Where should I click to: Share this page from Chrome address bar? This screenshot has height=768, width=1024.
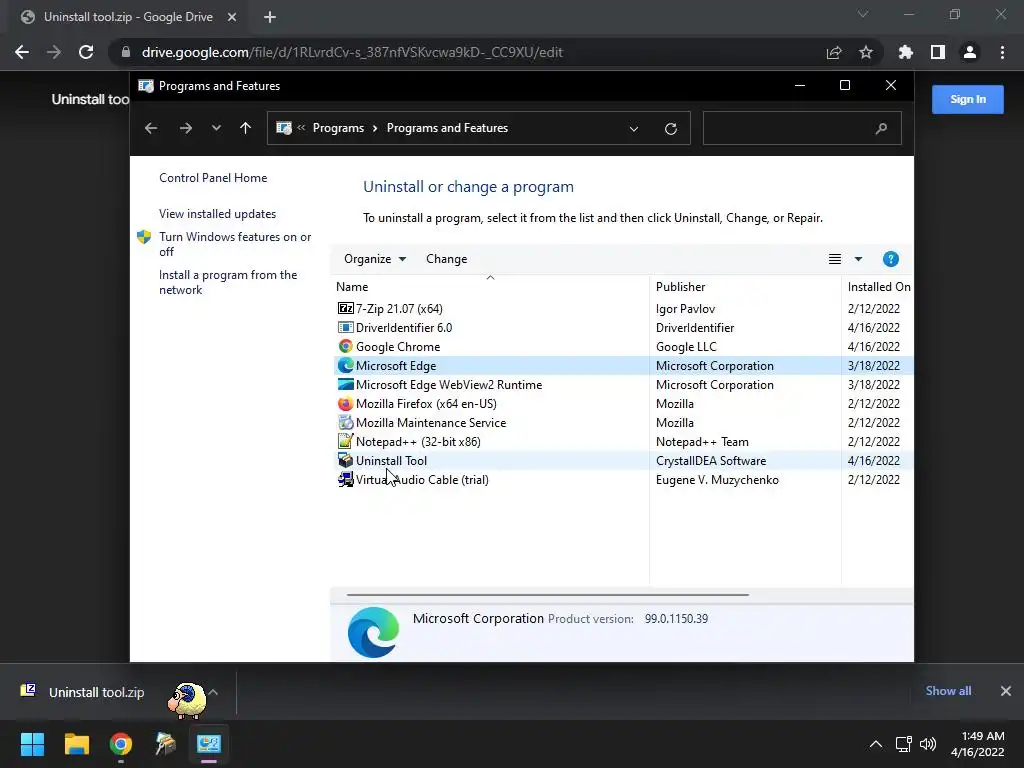coord(833,52)
